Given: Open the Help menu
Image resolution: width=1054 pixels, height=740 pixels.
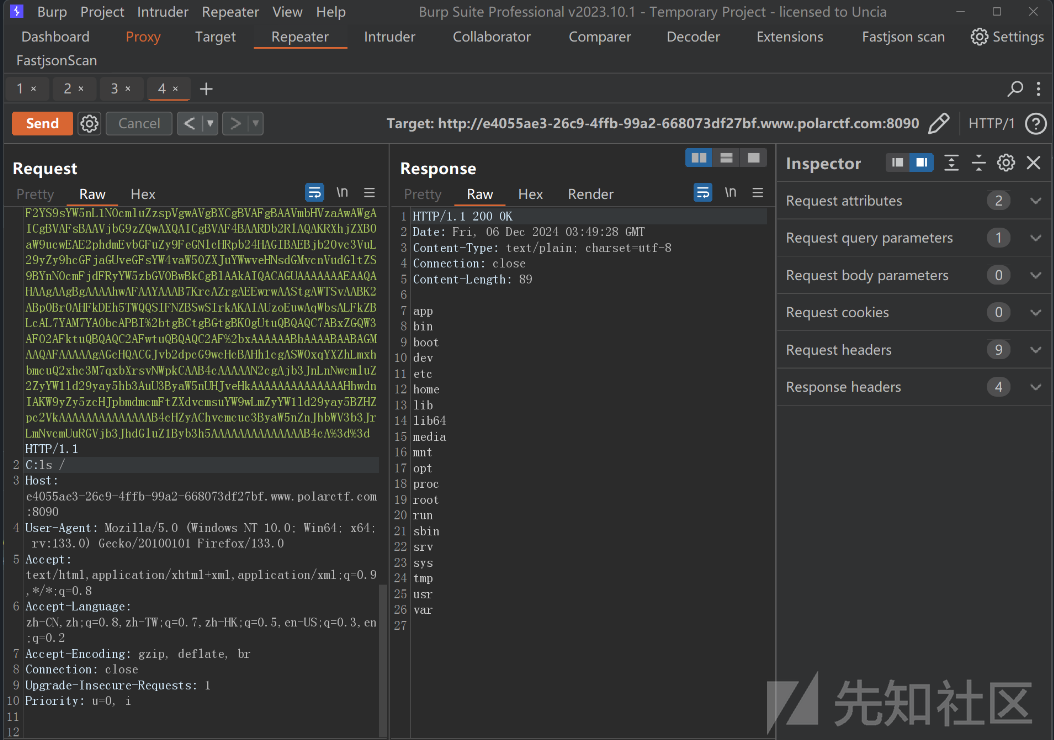Looking at the screenshot, I should tap(331, 12).
